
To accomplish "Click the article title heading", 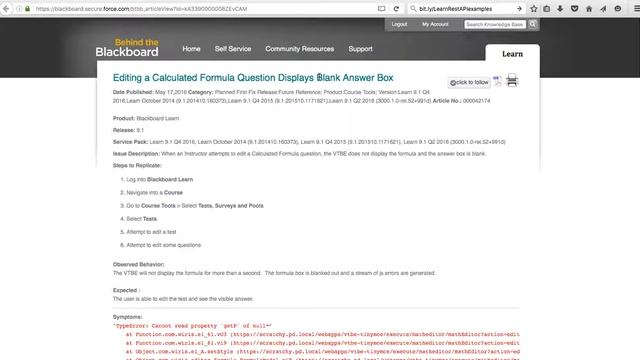I will pyautogui.click(x=253, y=78).
